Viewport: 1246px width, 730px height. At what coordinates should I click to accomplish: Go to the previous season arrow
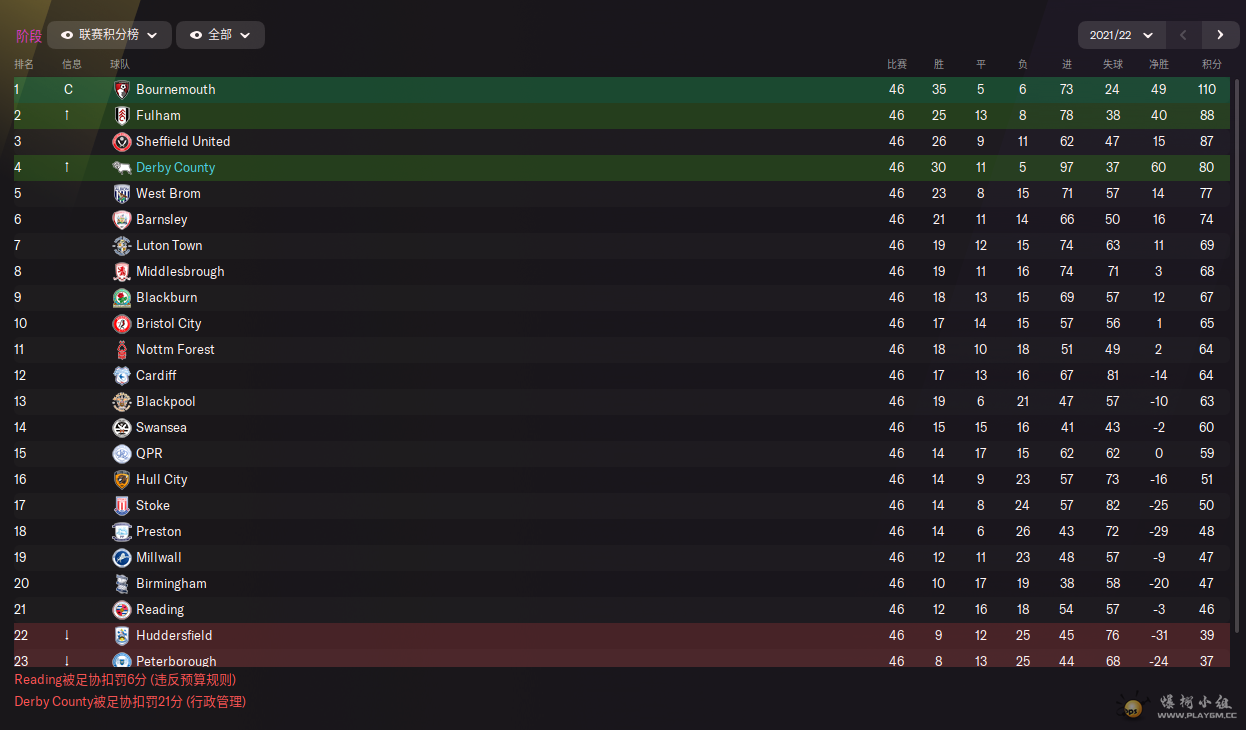pyautogui.click(x=1184, y=35)
